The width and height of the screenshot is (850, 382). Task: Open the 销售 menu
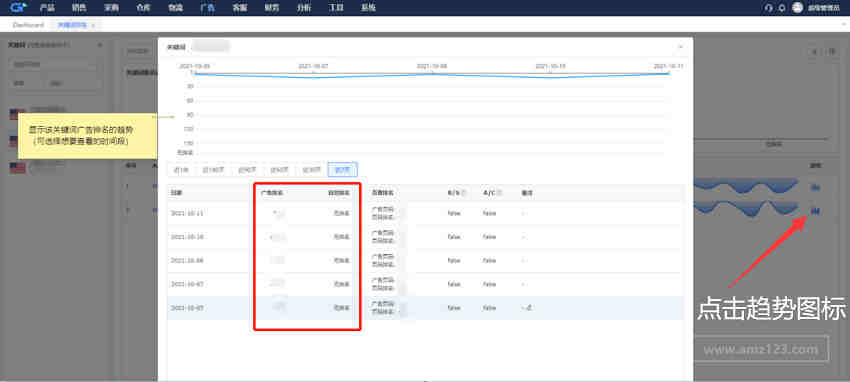click(79, 8)
